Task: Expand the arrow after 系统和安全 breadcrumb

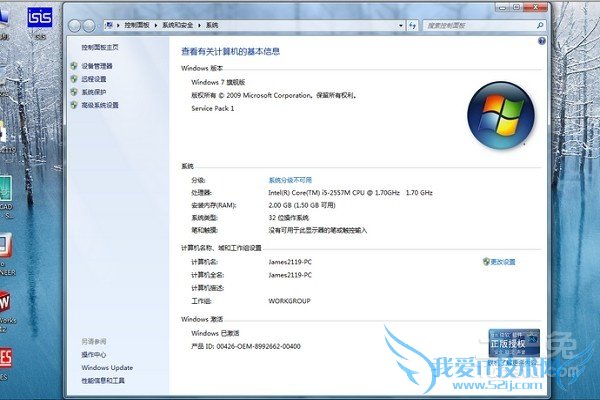Action: coord(199,25)
